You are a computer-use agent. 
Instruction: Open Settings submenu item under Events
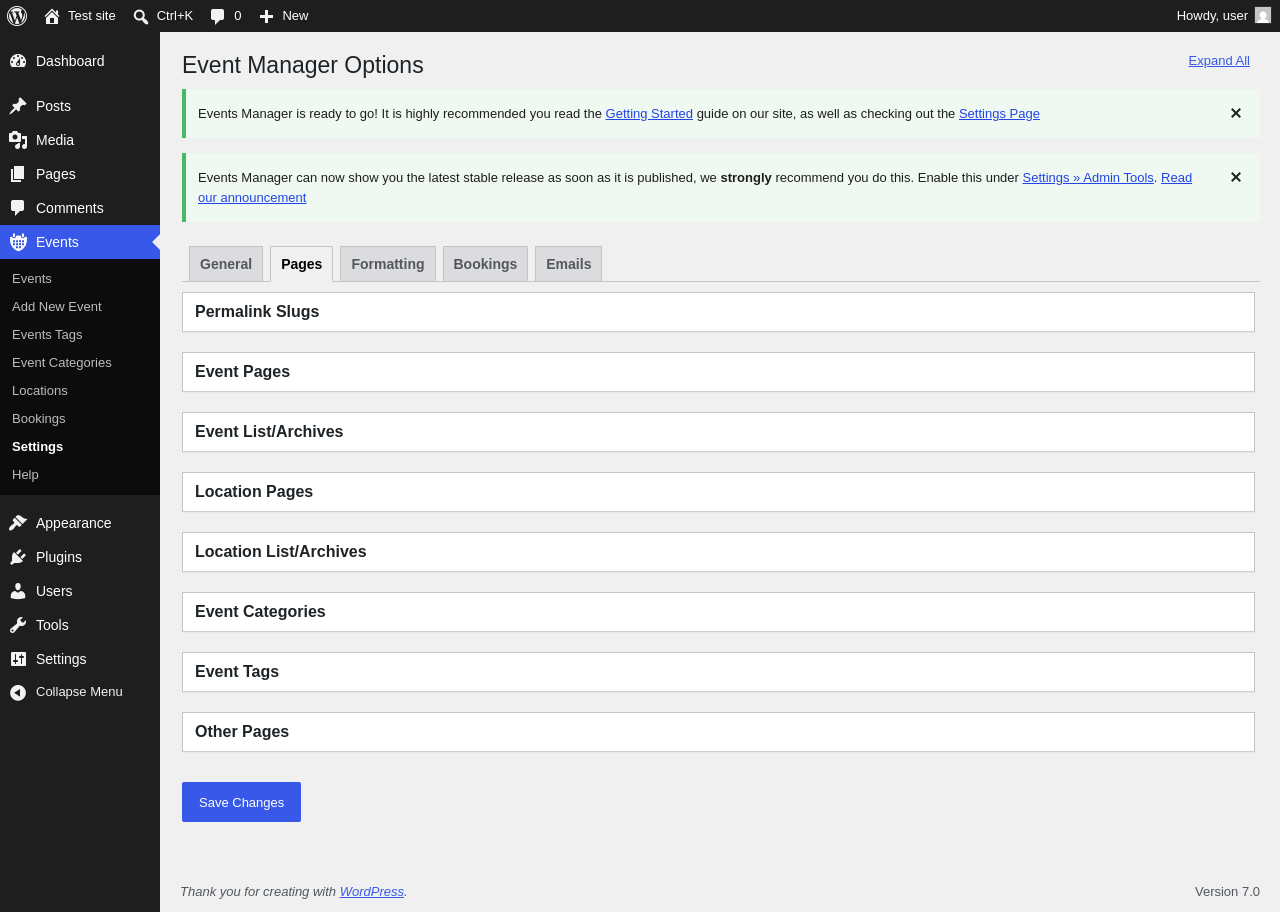[37, 446]
